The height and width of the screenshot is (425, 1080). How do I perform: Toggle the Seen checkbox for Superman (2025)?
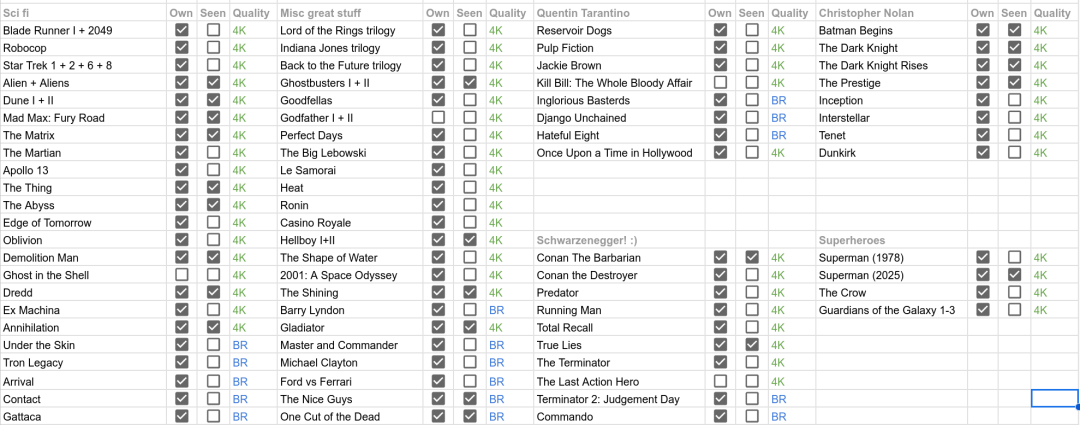1014,275
